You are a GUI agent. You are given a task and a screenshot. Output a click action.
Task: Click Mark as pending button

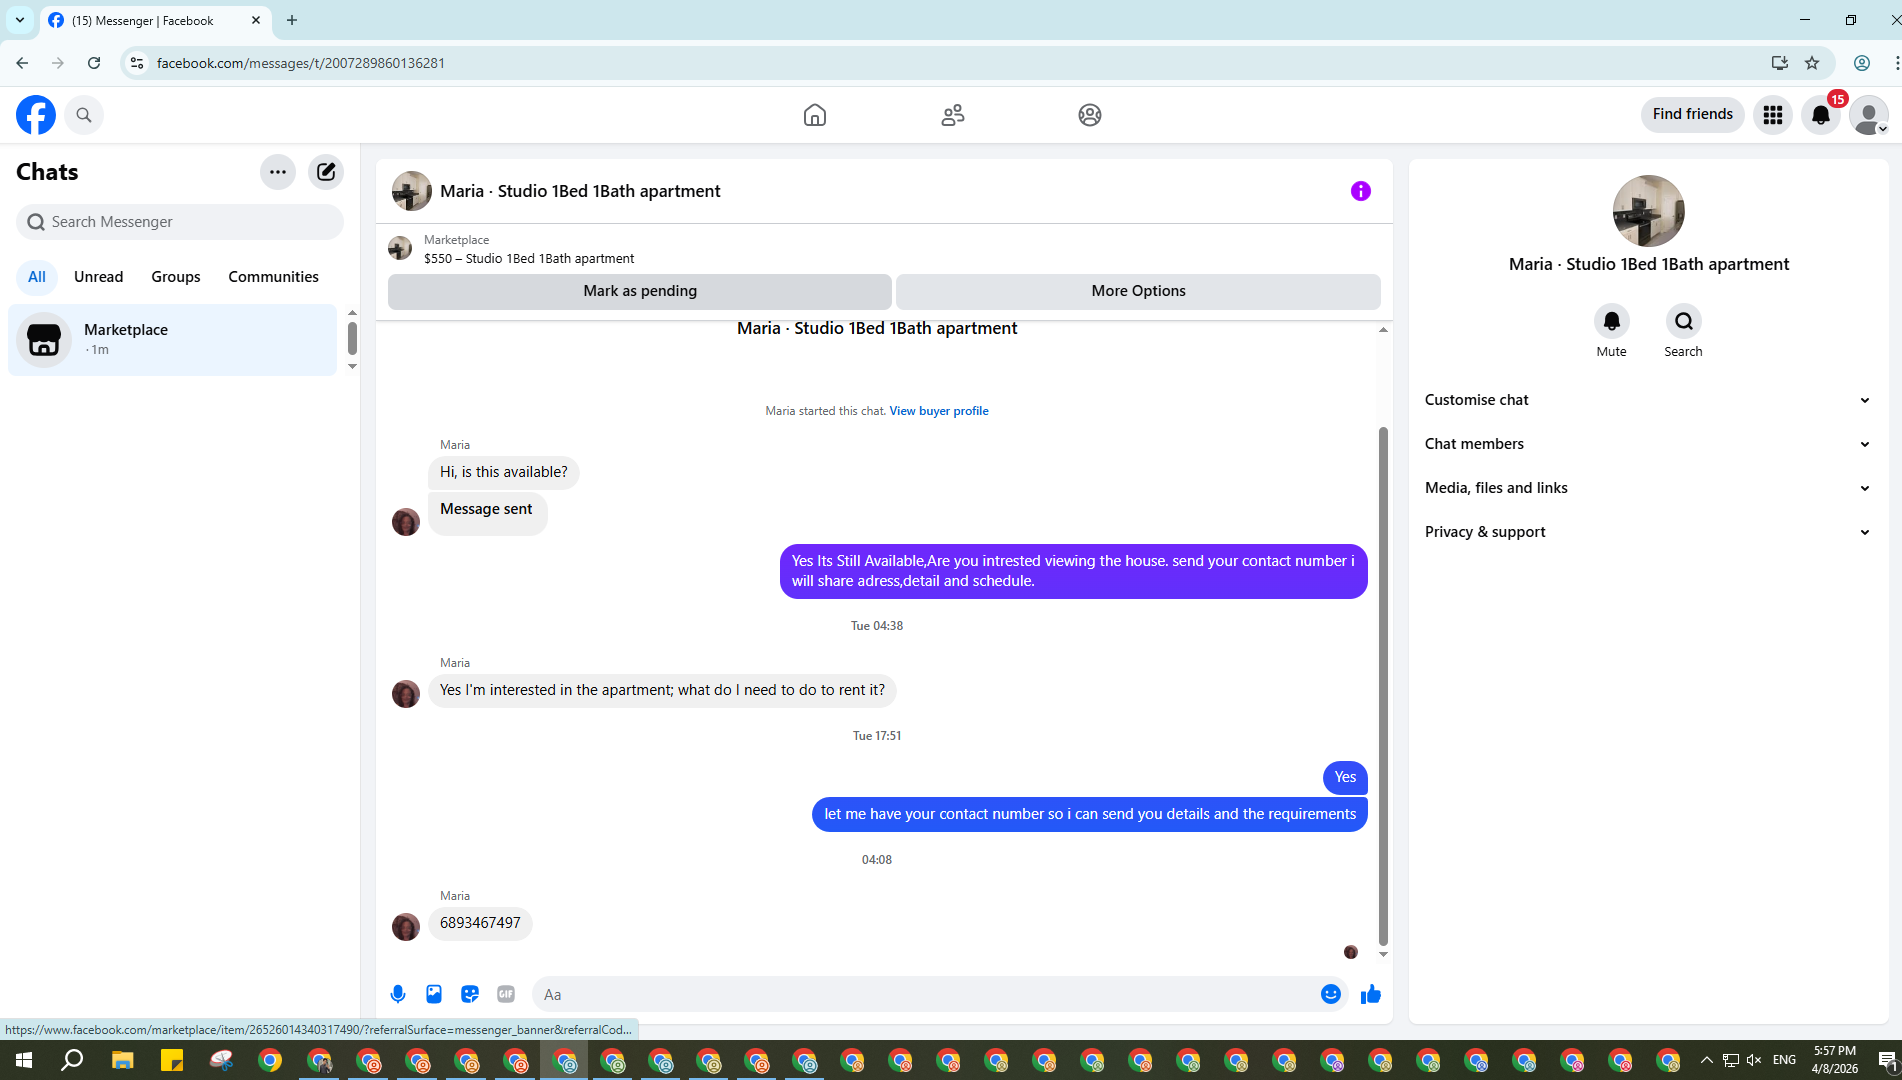(640, 291)
